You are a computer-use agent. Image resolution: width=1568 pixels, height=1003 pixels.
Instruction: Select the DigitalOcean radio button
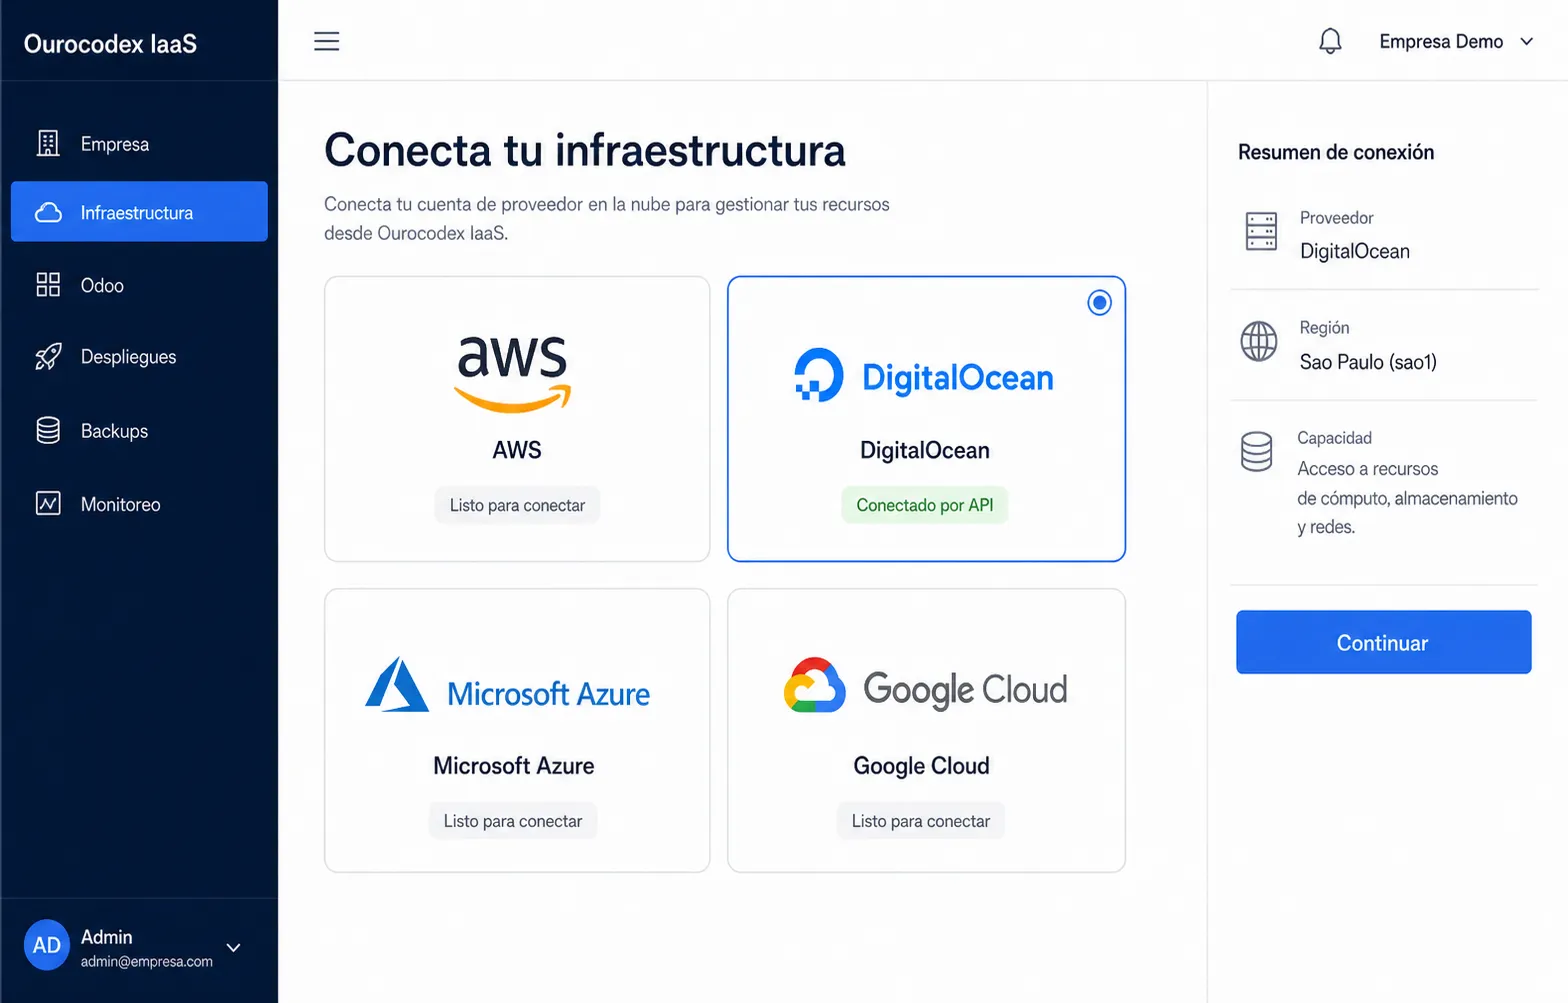(x=1099, y=302)
